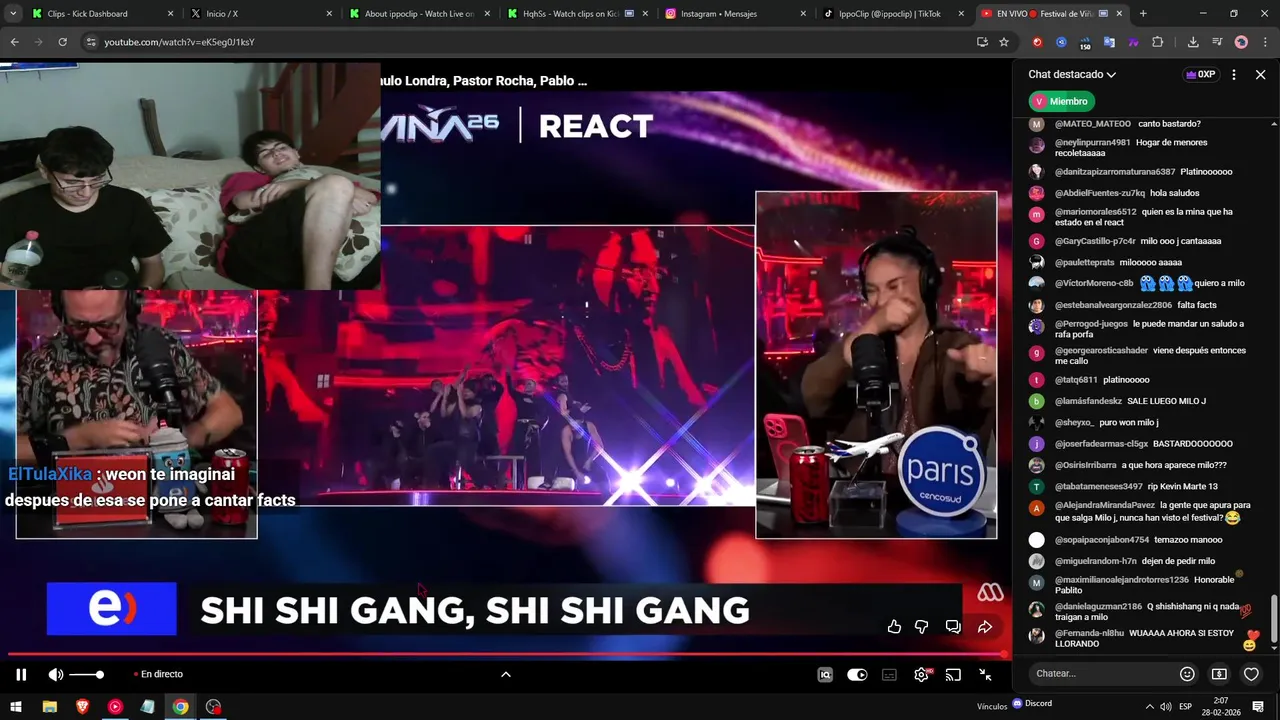The image size is (1280, 720).
Task: Click the 'Miembro' member chip
Action: click(x=1061, y=101)
